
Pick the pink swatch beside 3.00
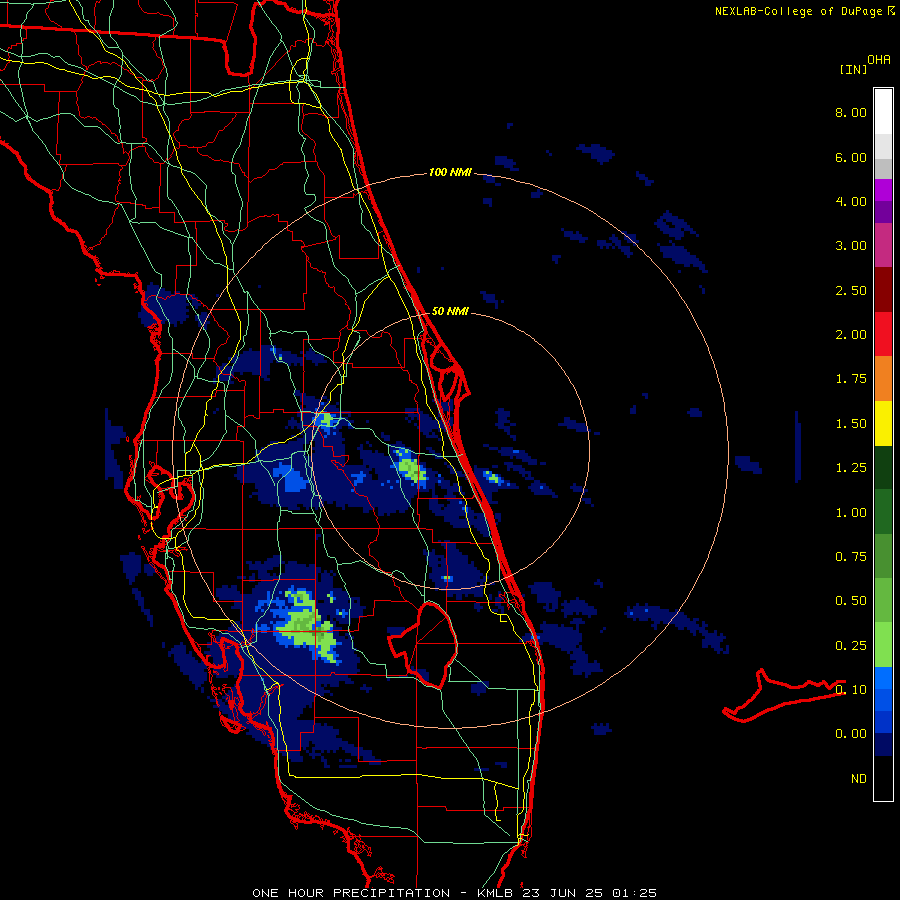(x=883, y=246)
